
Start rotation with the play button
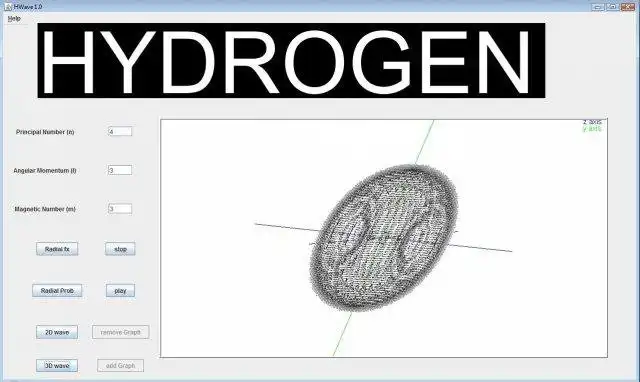coord(120,291)
